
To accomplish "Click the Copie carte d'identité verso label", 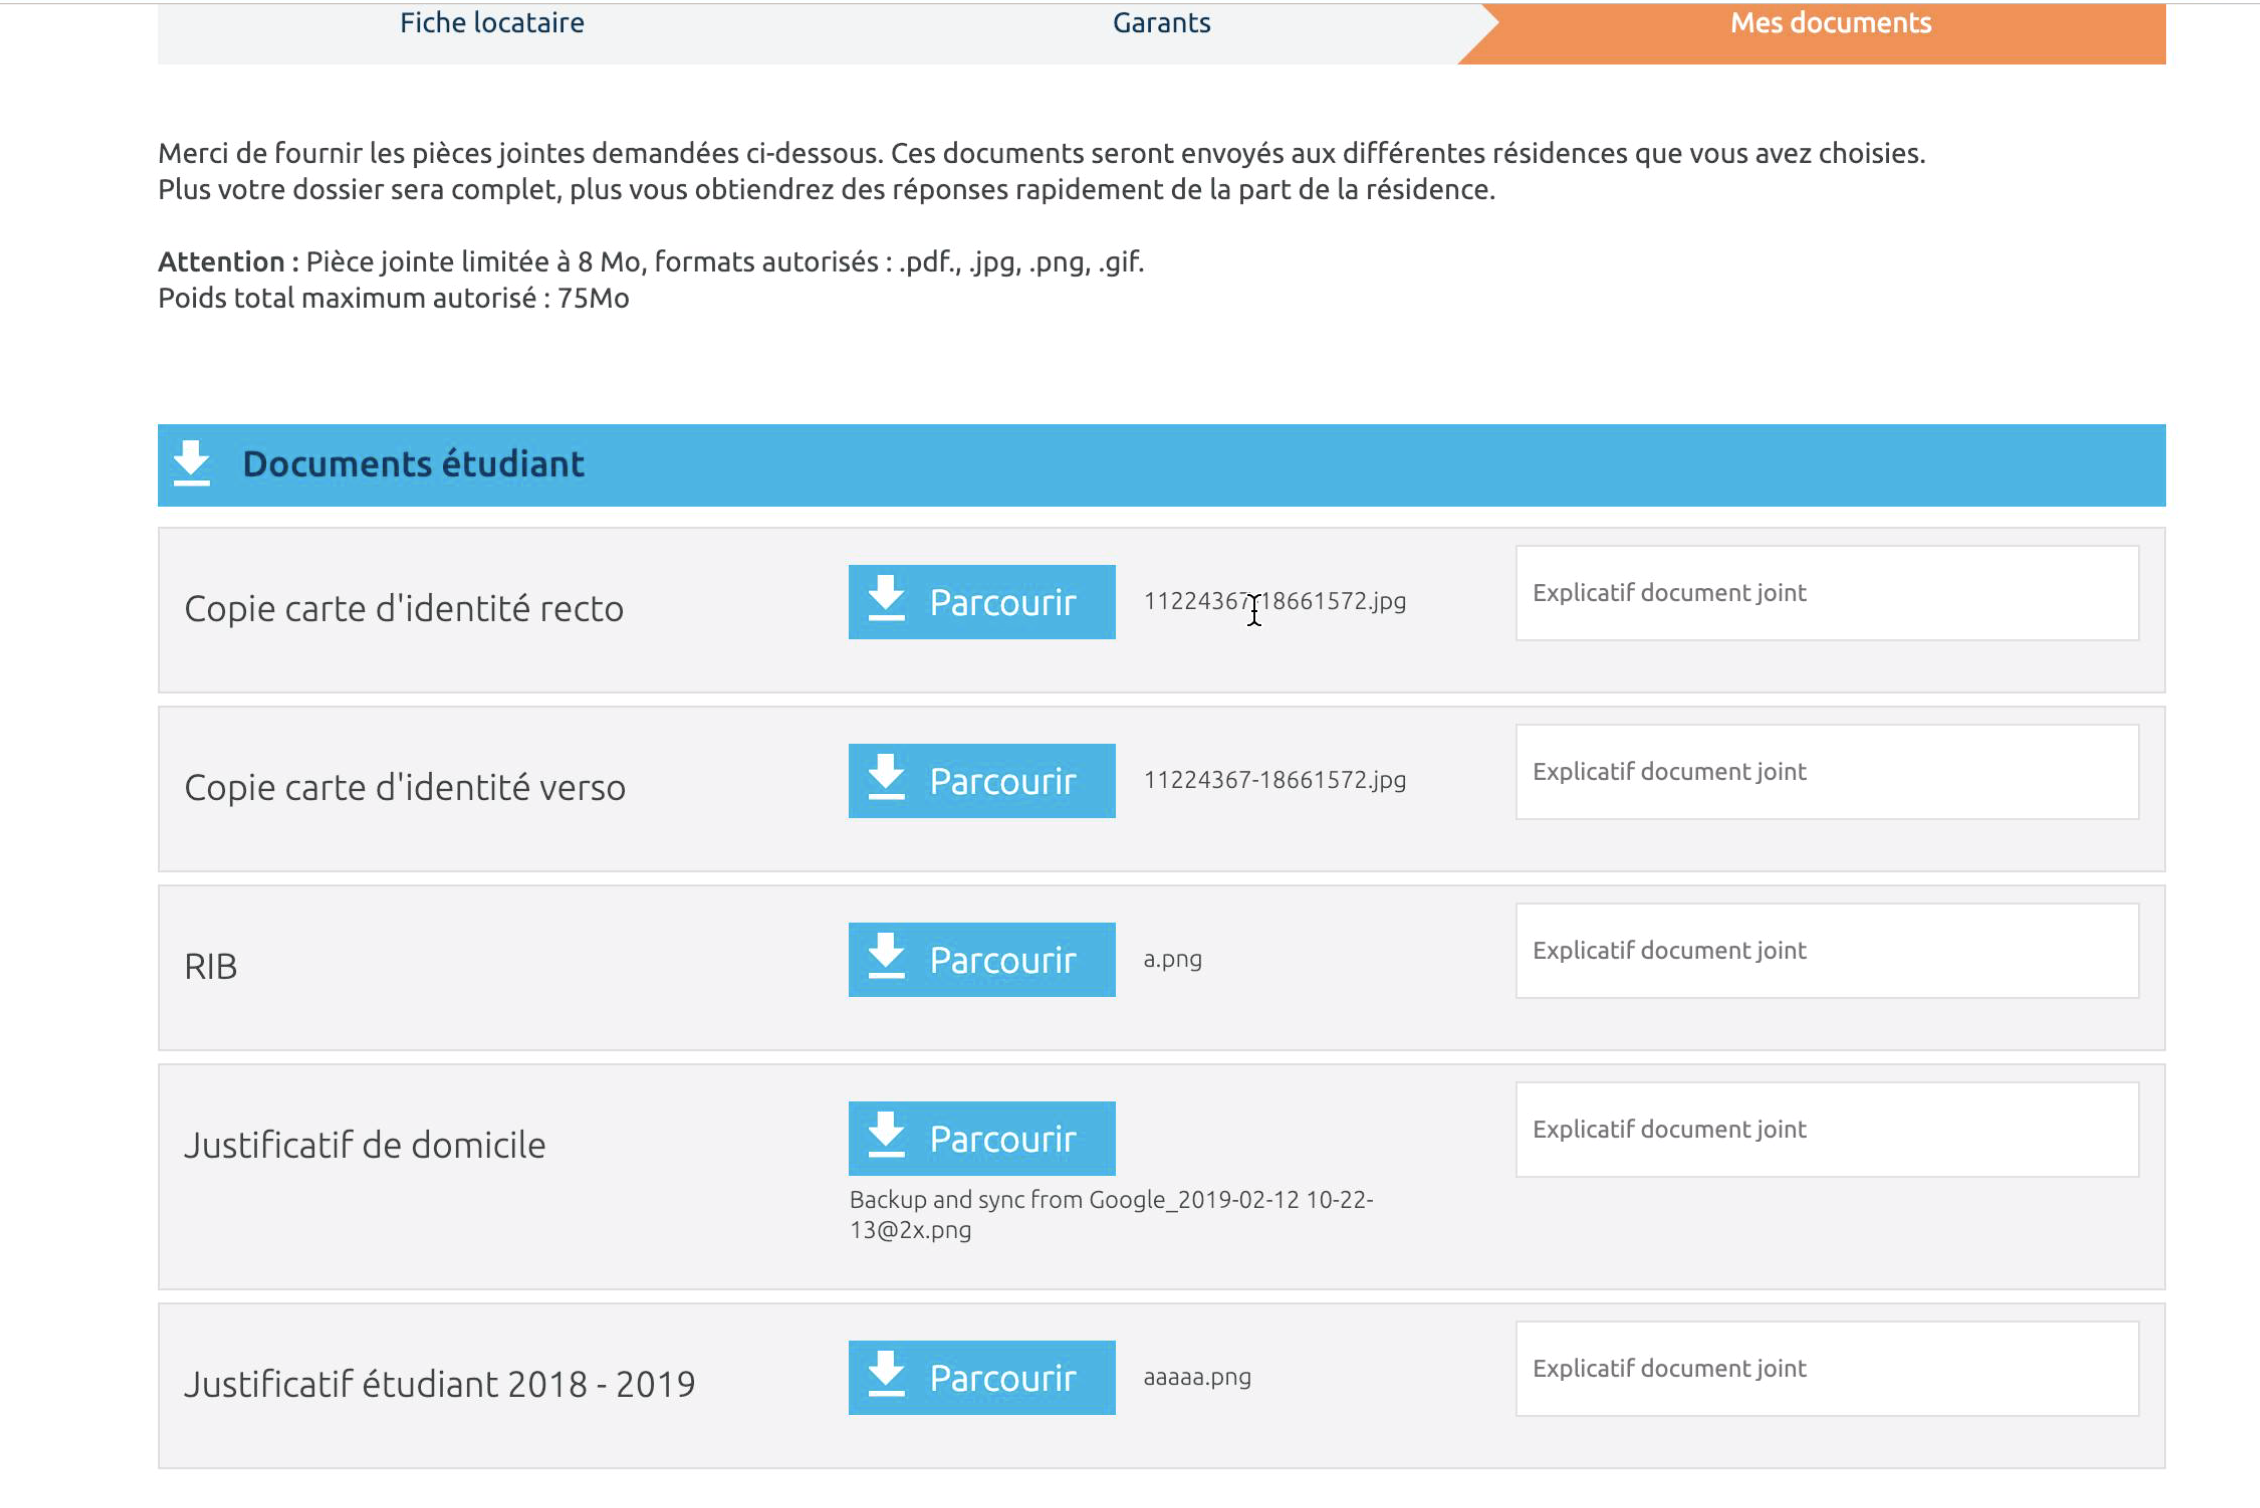I will [x=405, y=788].
